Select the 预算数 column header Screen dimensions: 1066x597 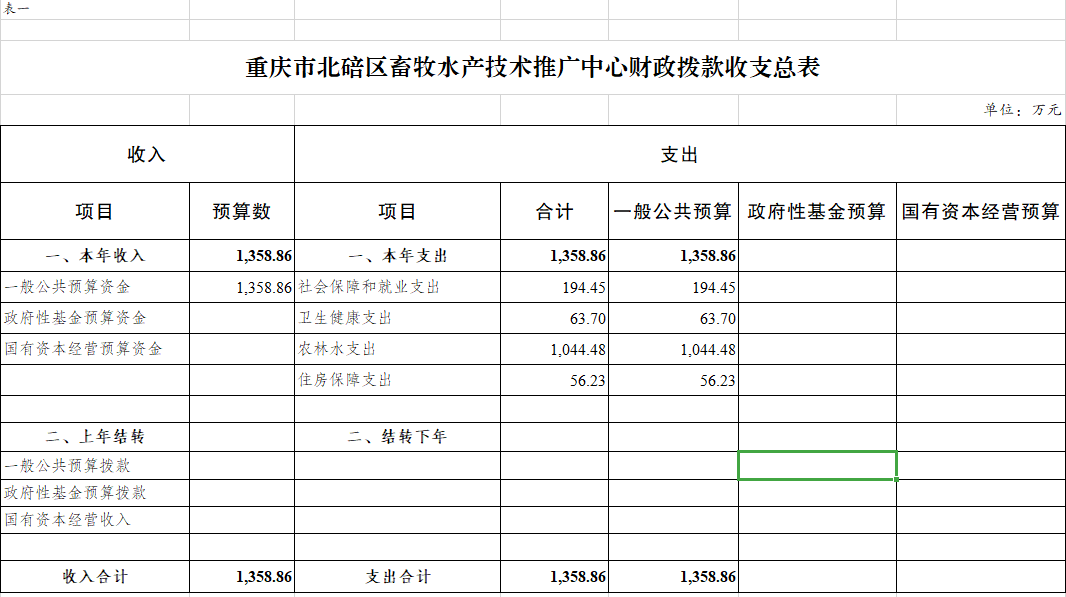tap(242, 211)
